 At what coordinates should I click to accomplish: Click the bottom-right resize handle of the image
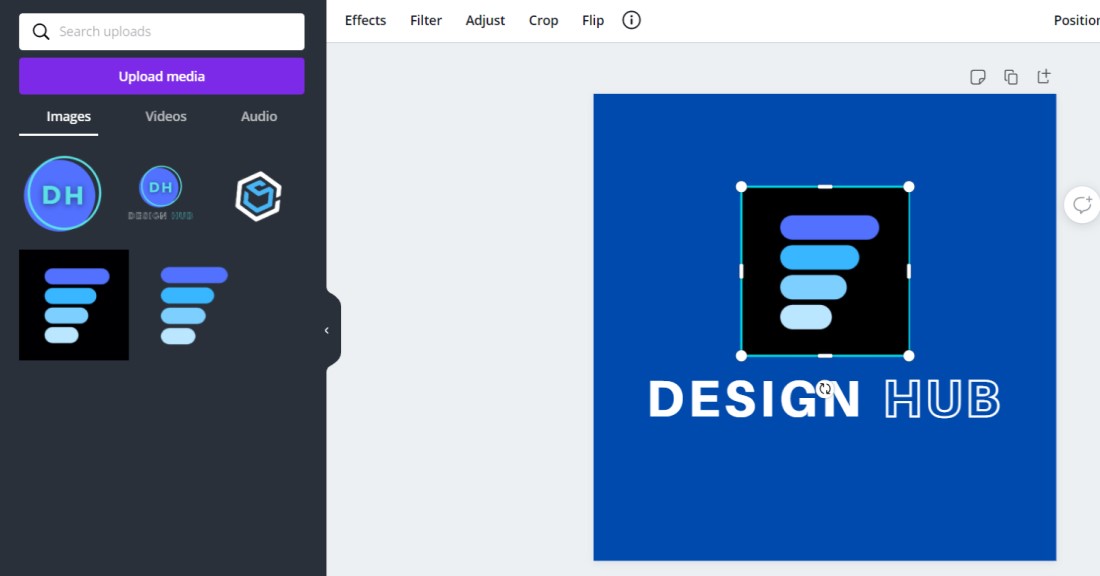pyautogui.click(x=909, y=356)
